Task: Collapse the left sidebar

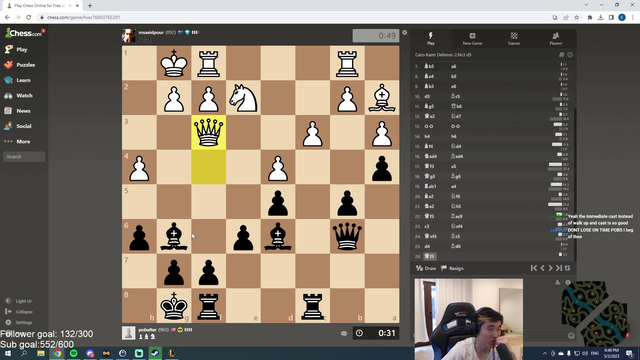Action: [19, 311]
